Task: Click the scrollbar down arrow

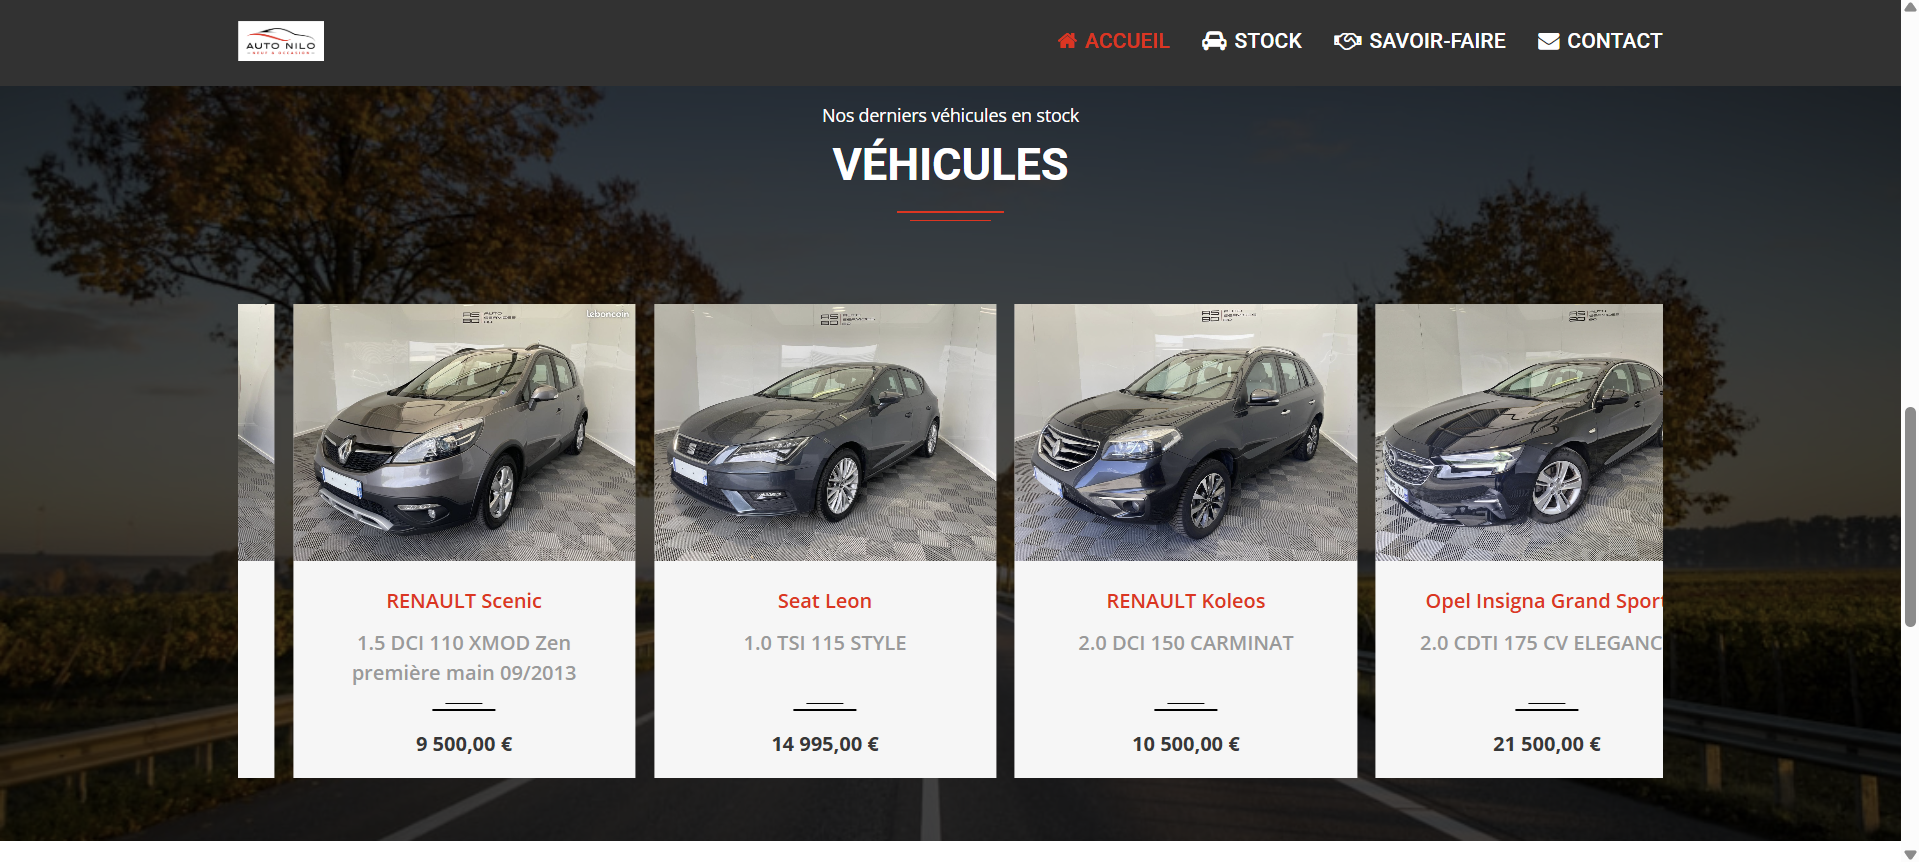Action: [1910, 854]
